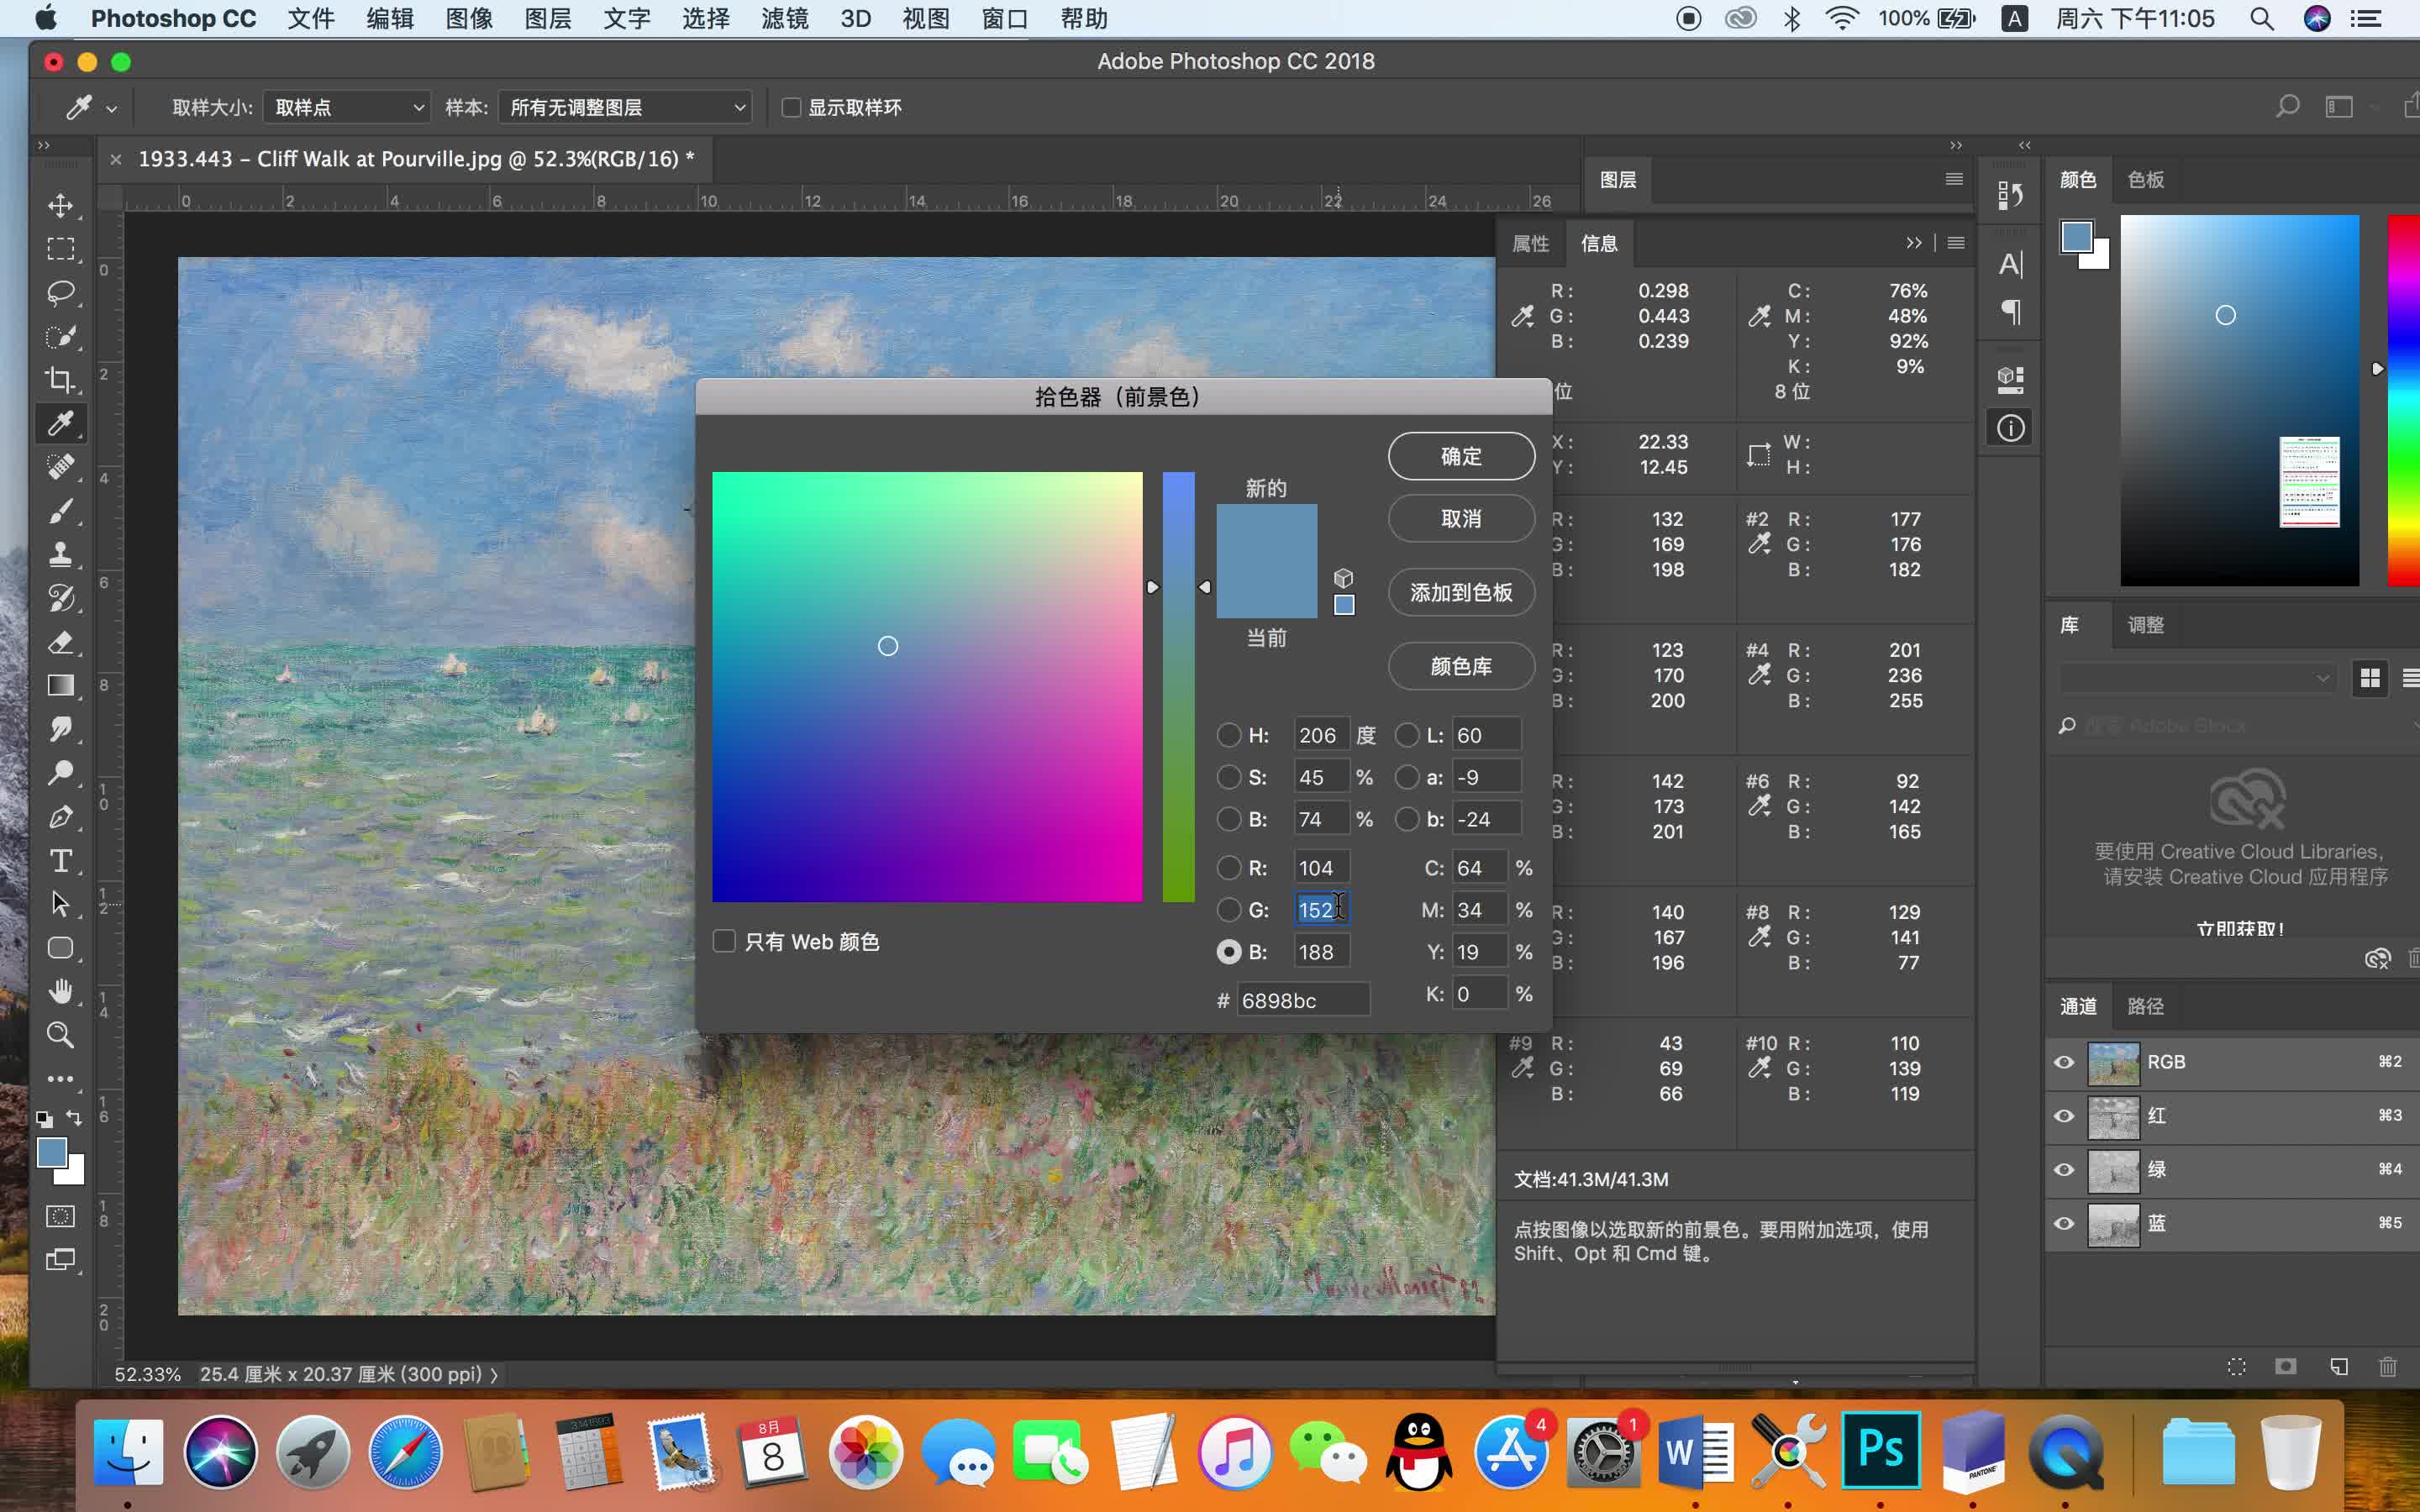The image size is (2420, 1512).
Task: Select the Rectangular Marquee tool
Action: tap(60, 249)
